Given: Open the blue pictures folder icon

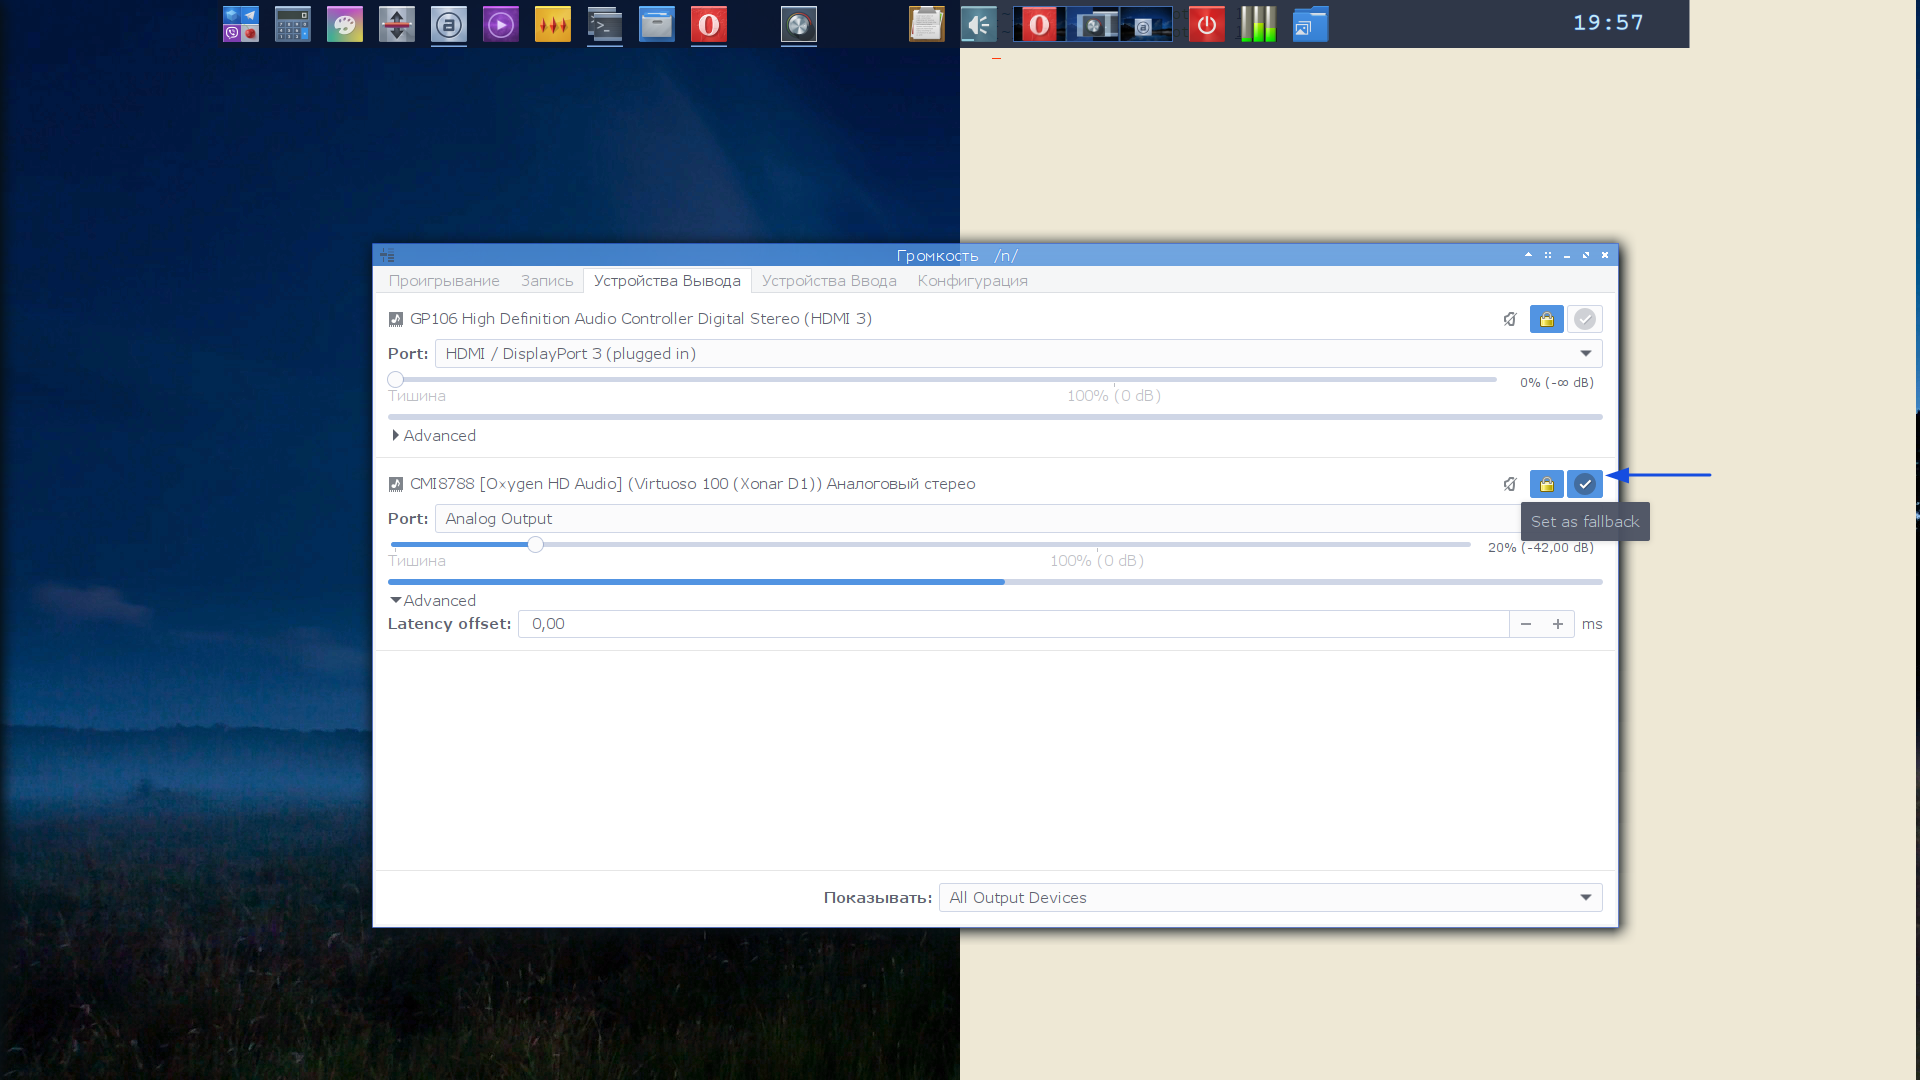Looking at the screenshot, I should tap(1311, 24).
